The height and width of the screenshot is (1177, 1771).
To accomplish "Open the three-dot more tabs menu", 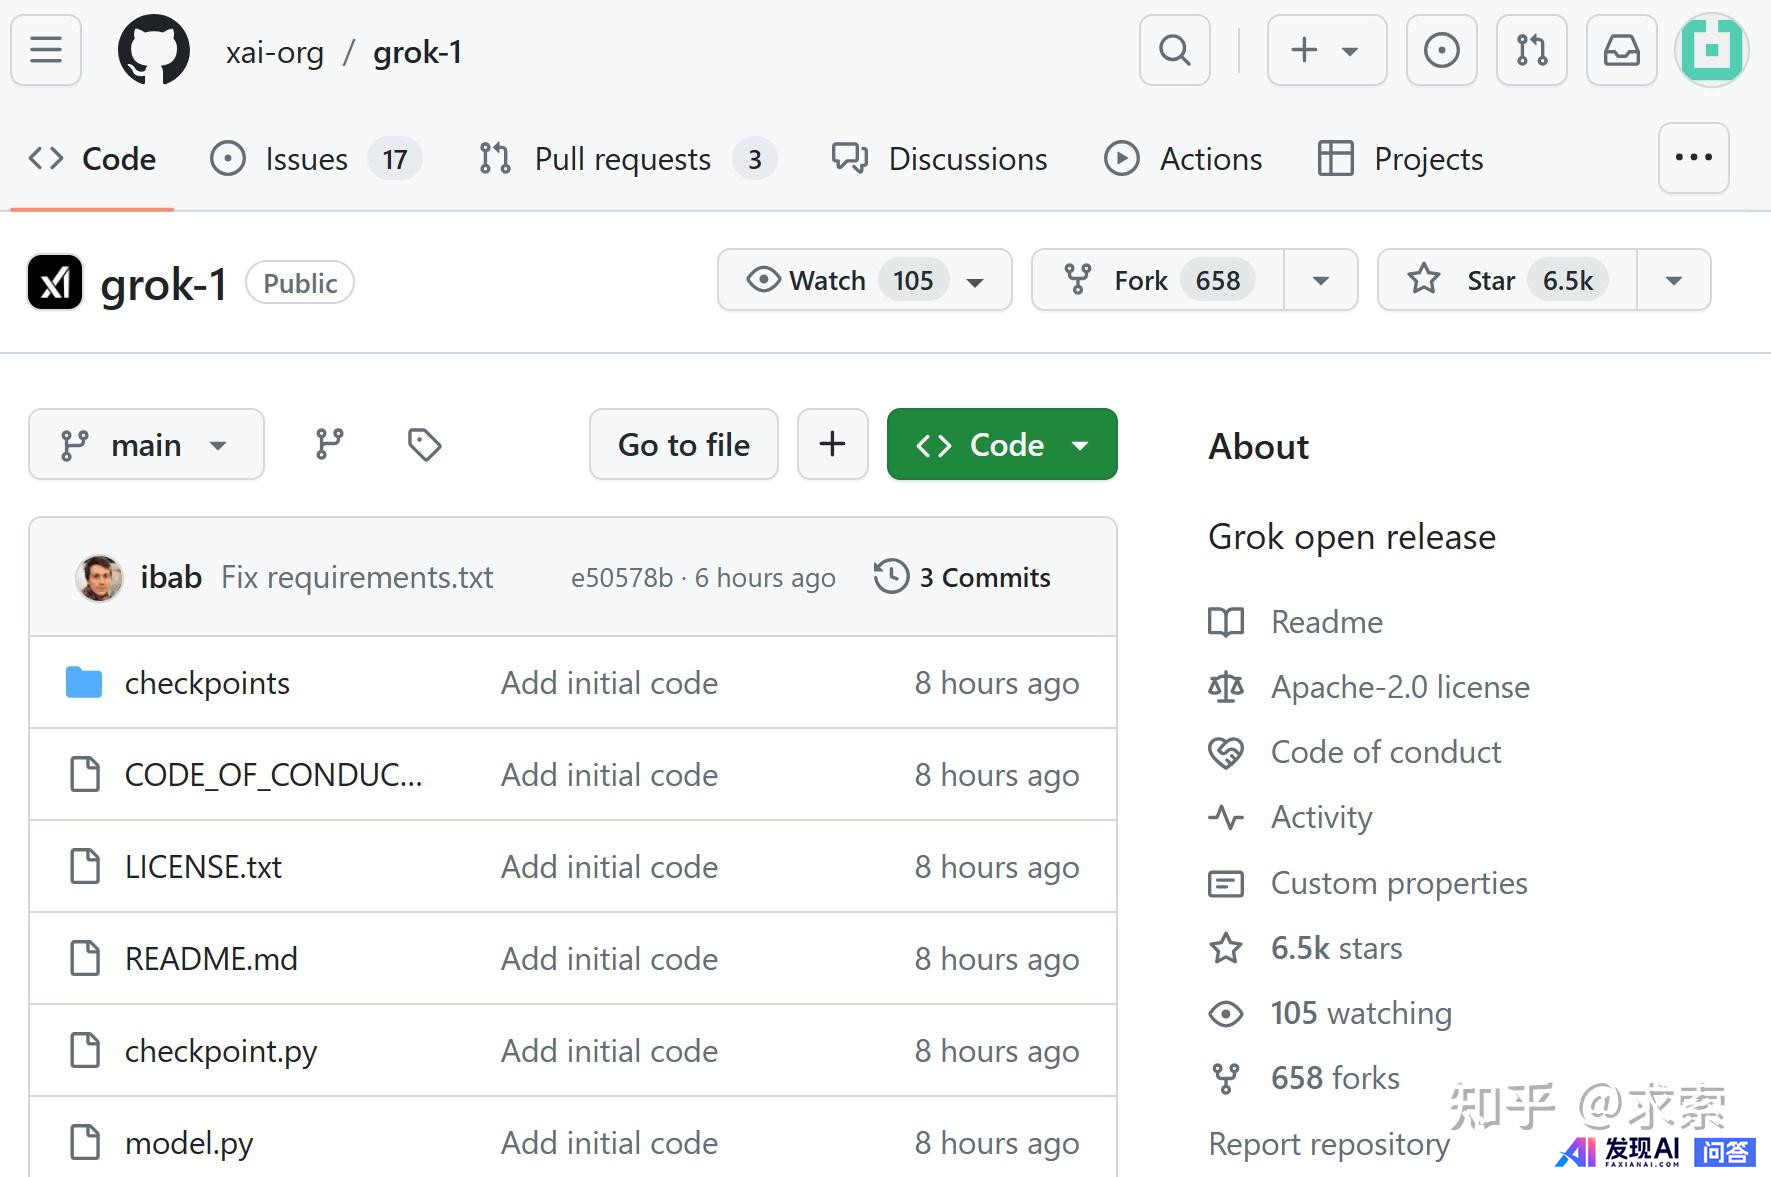I will [1694, 158].
